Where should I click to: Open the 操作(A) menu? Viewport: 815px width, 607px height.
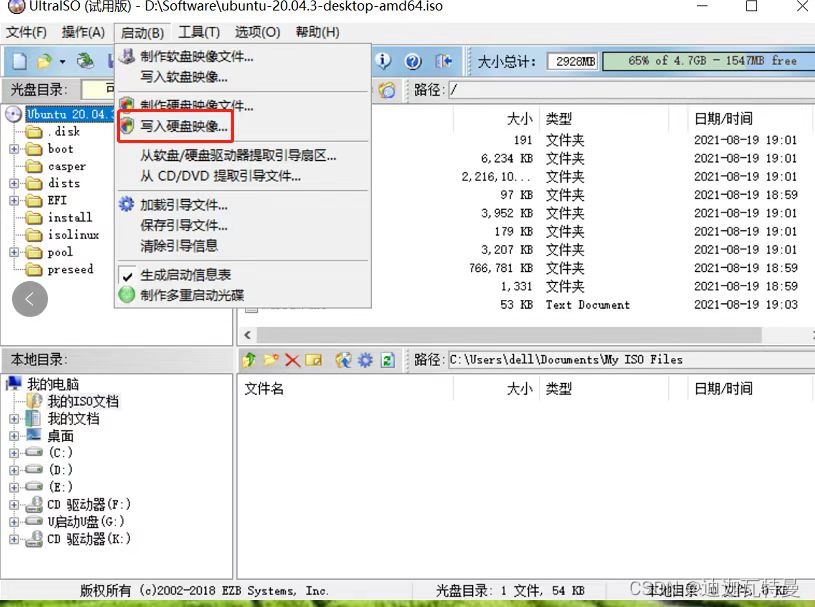click(x=83, y=32)
